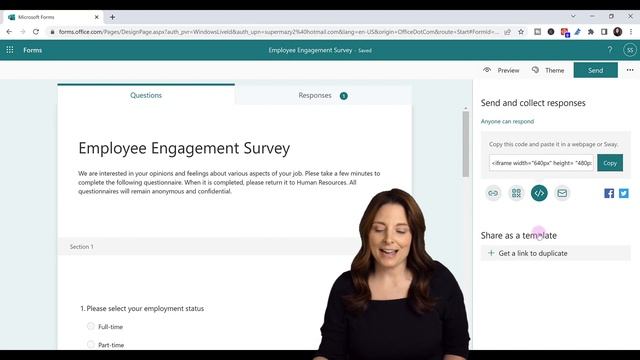
Task: Open the SS account avatar
Action: (630, 50)
